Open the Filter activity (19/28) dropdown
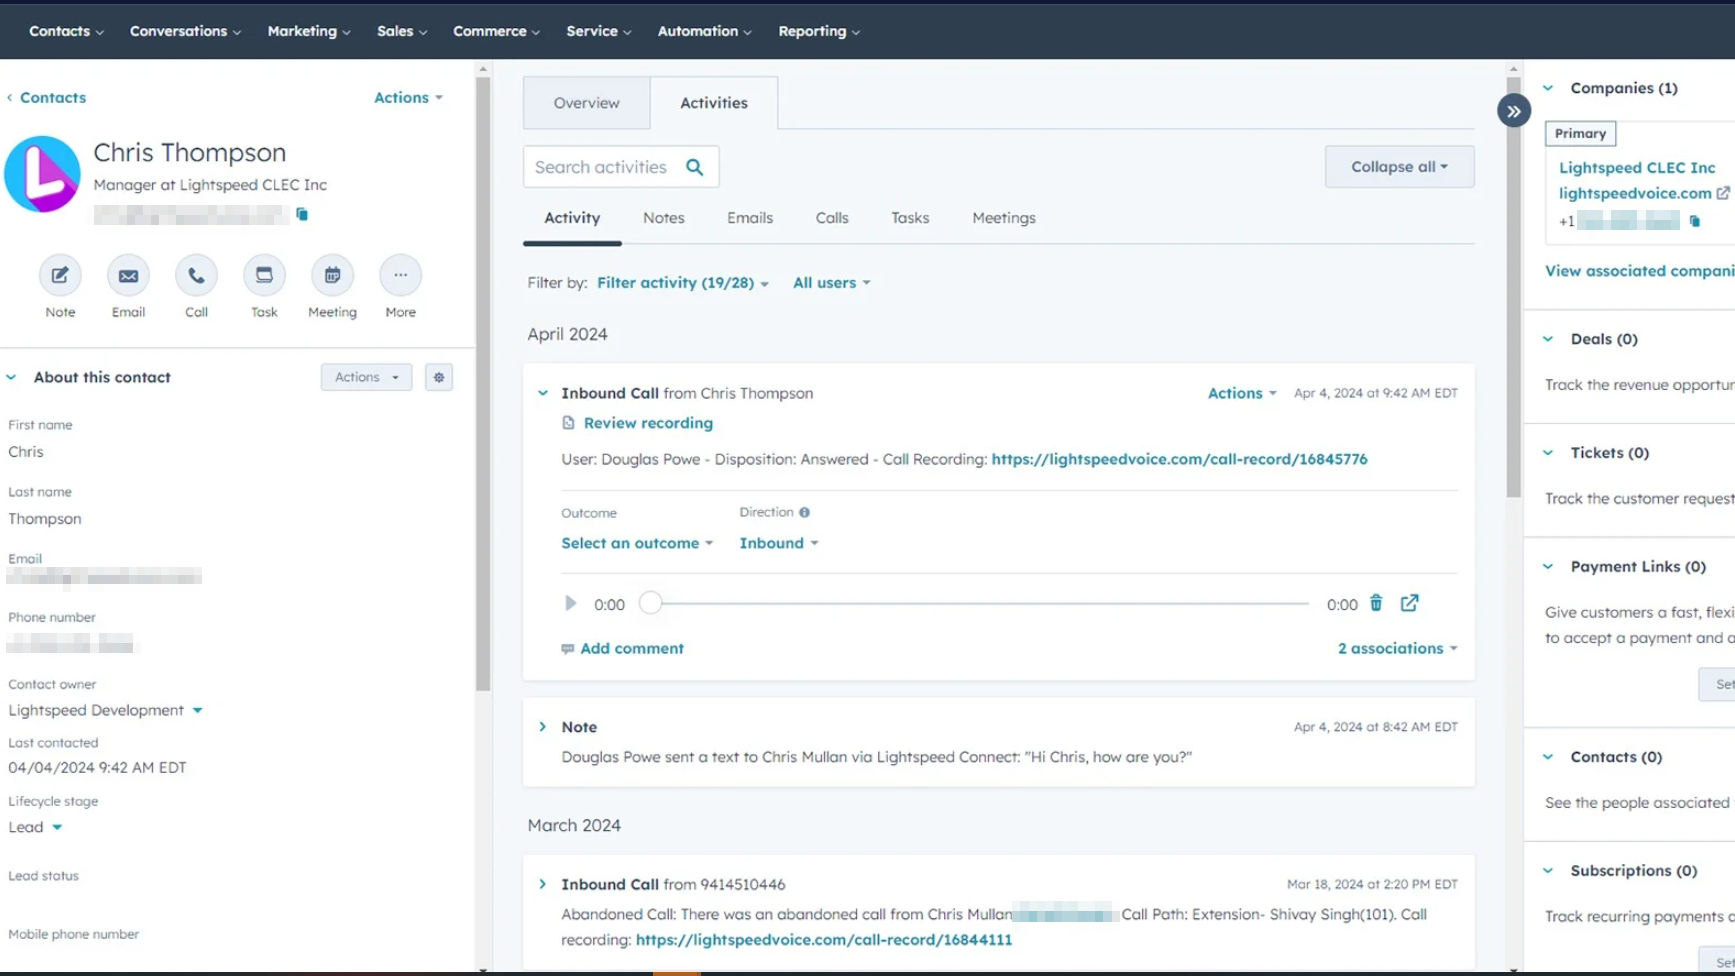Screen dimensions: 1735x976 point(682,283)
